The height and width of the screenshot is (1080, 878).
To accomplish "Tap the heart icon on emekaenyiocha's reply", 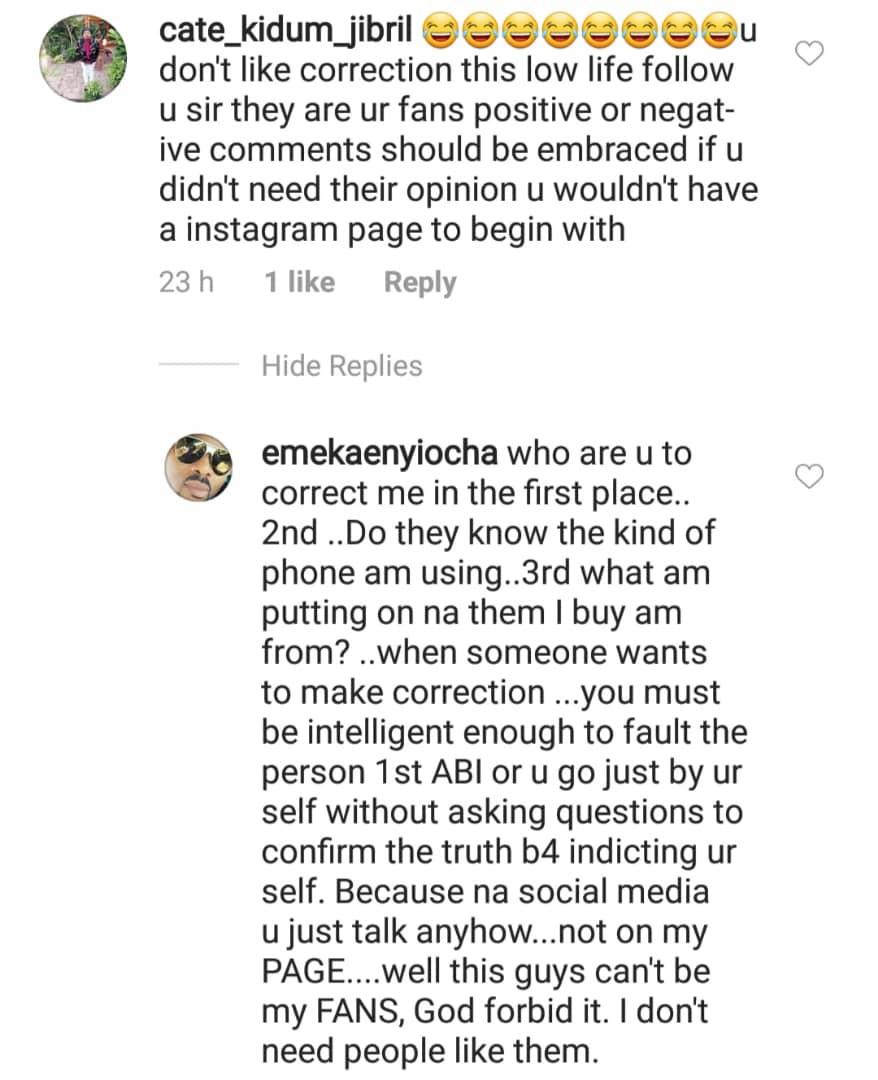I will point(809,477).
